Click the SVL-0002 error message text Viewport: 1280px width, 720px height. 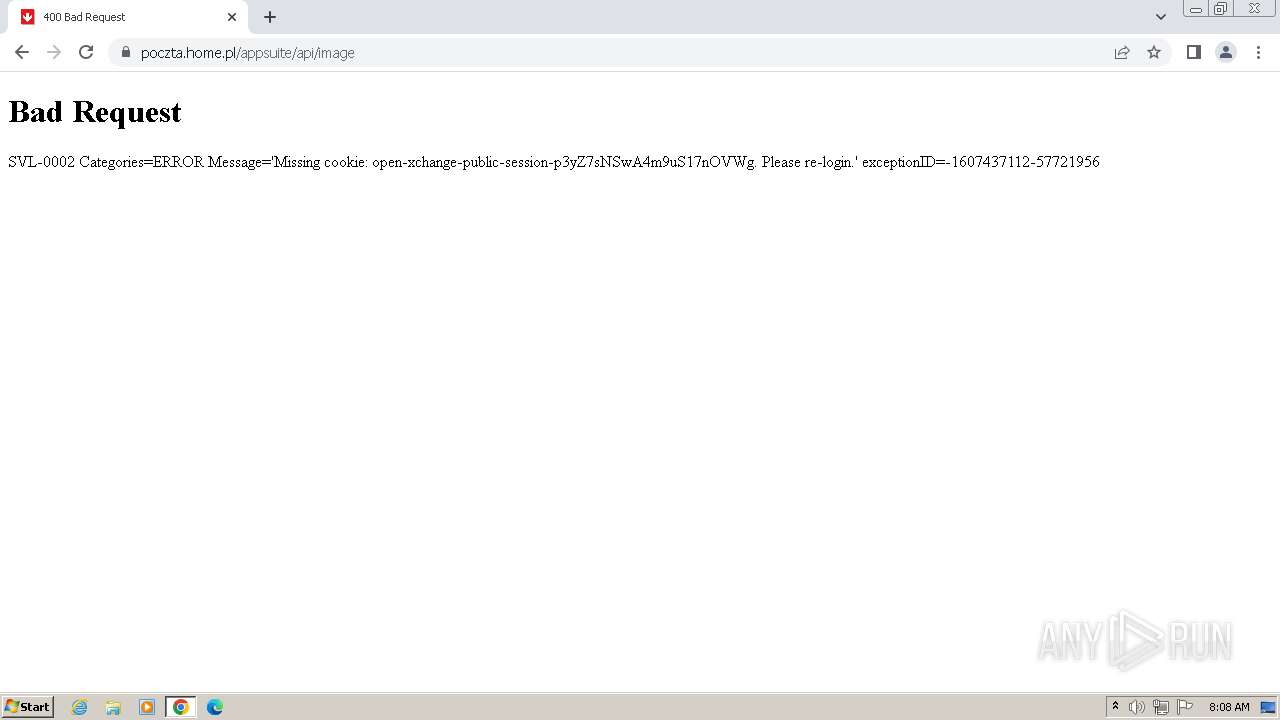pos(554,162)
